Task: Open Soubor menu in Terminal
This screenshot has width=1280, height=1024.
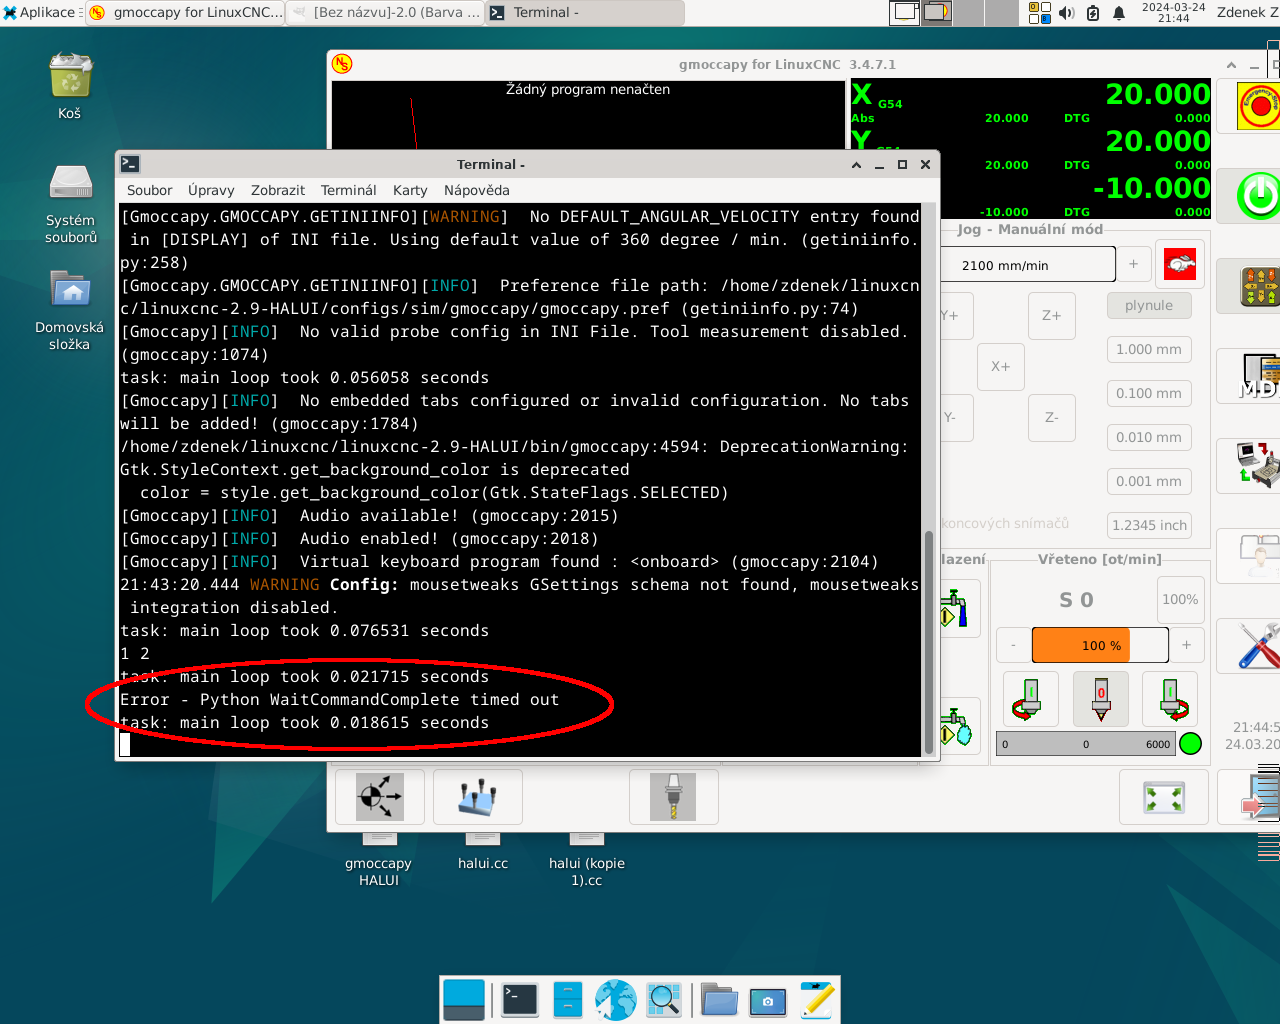Action: click(x=149, y=190)
